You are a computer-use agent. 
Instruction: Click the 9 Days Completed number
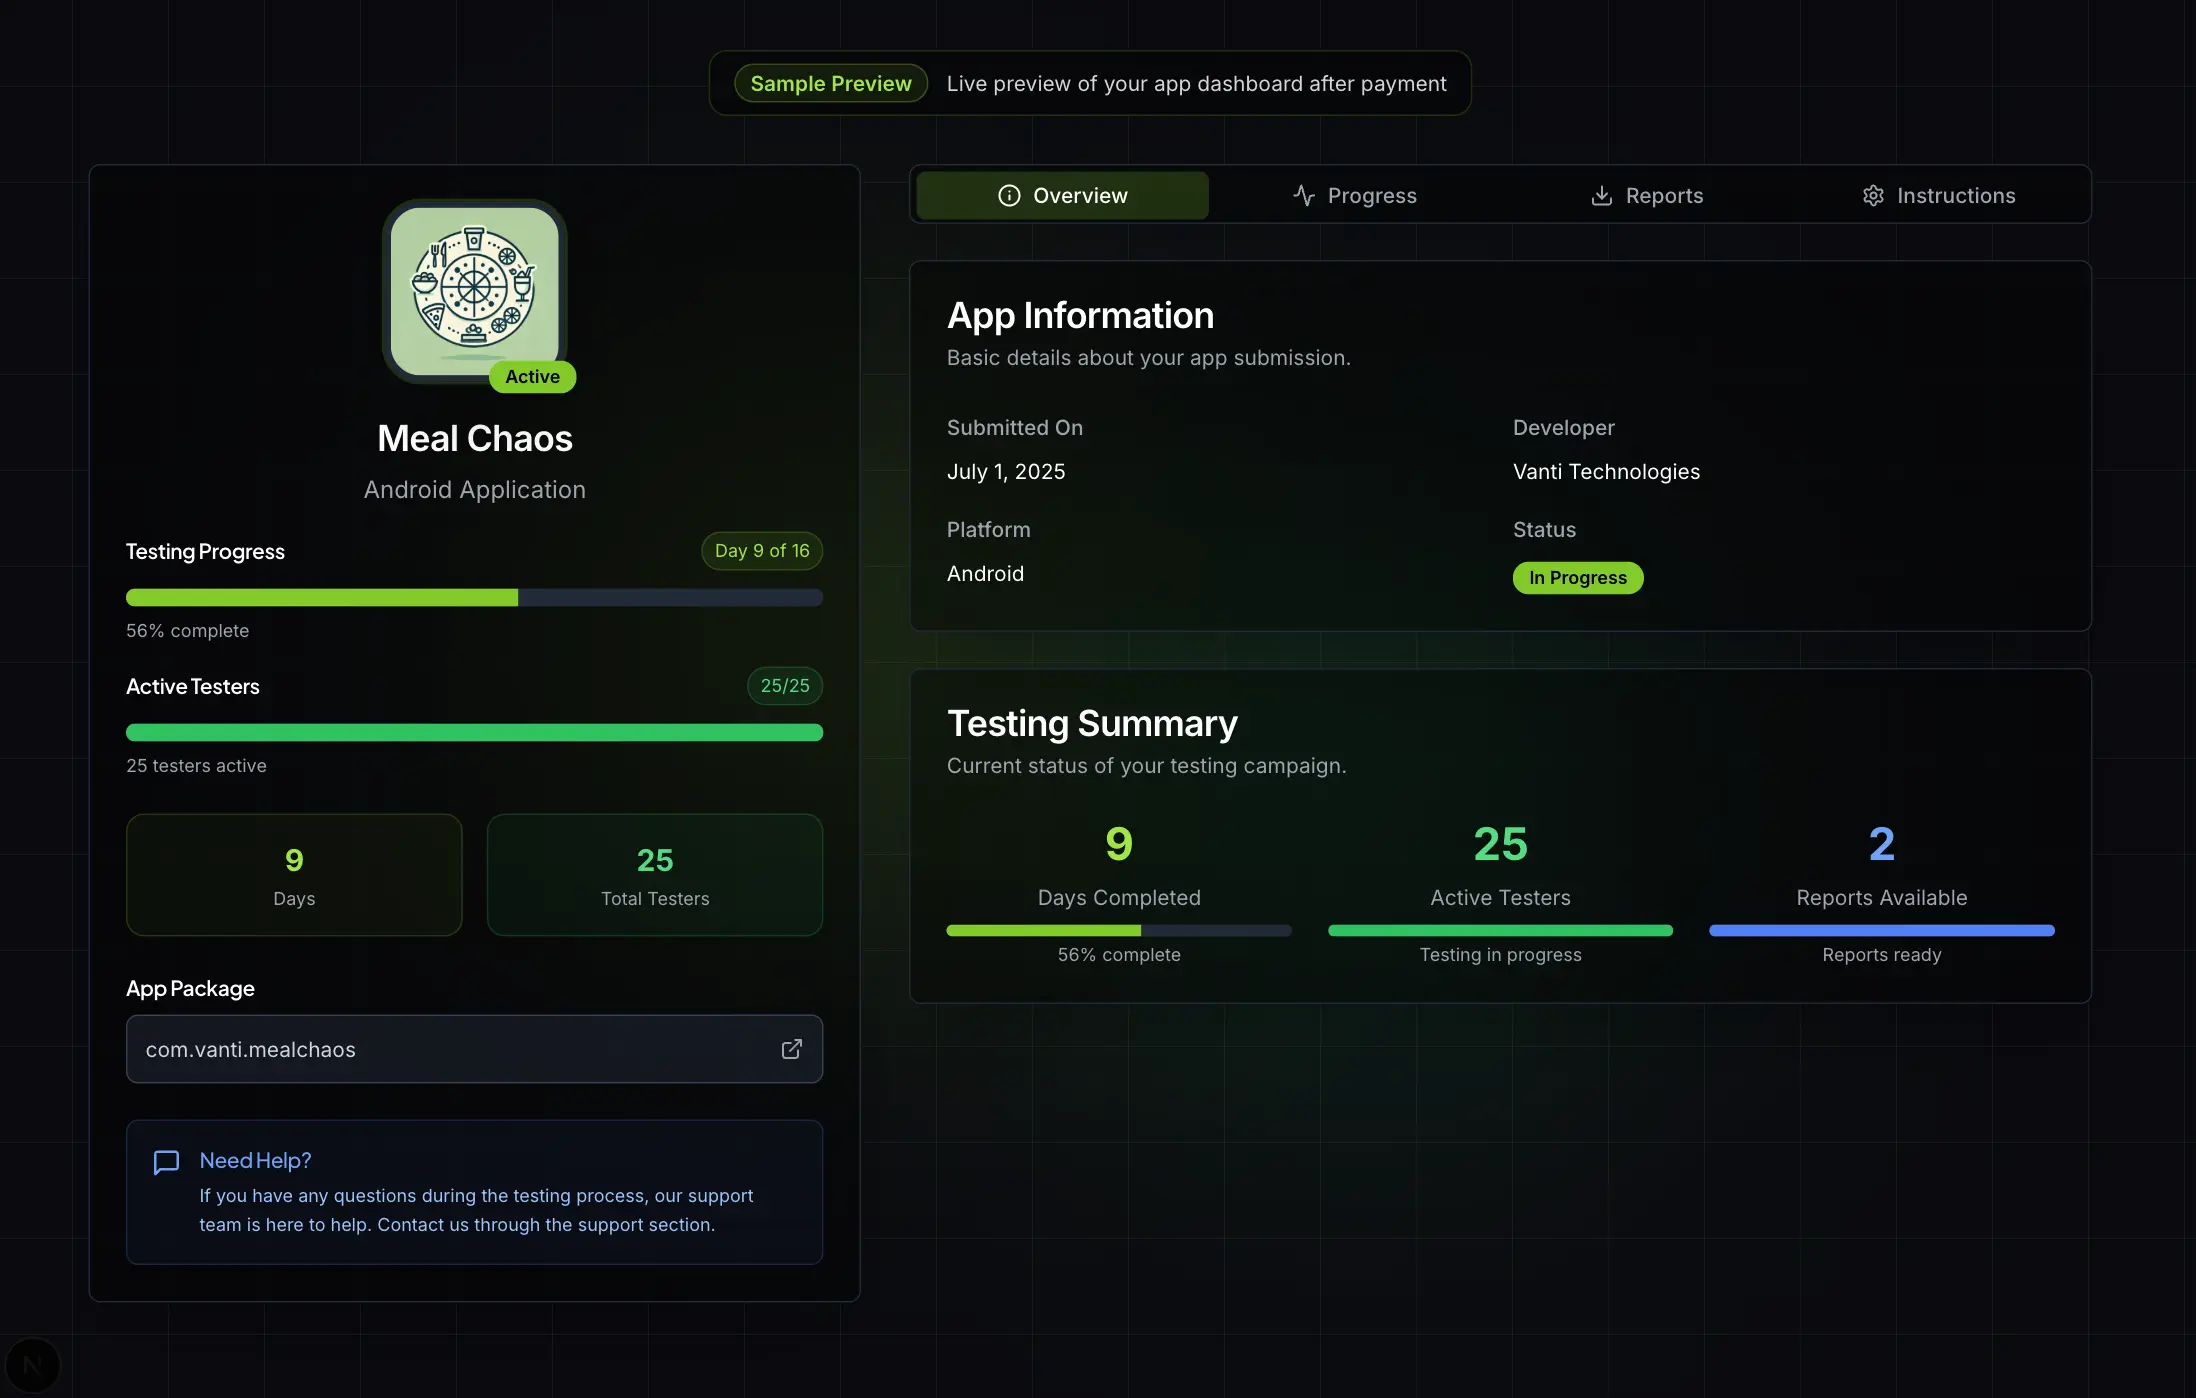click(x=1119, y=845)
